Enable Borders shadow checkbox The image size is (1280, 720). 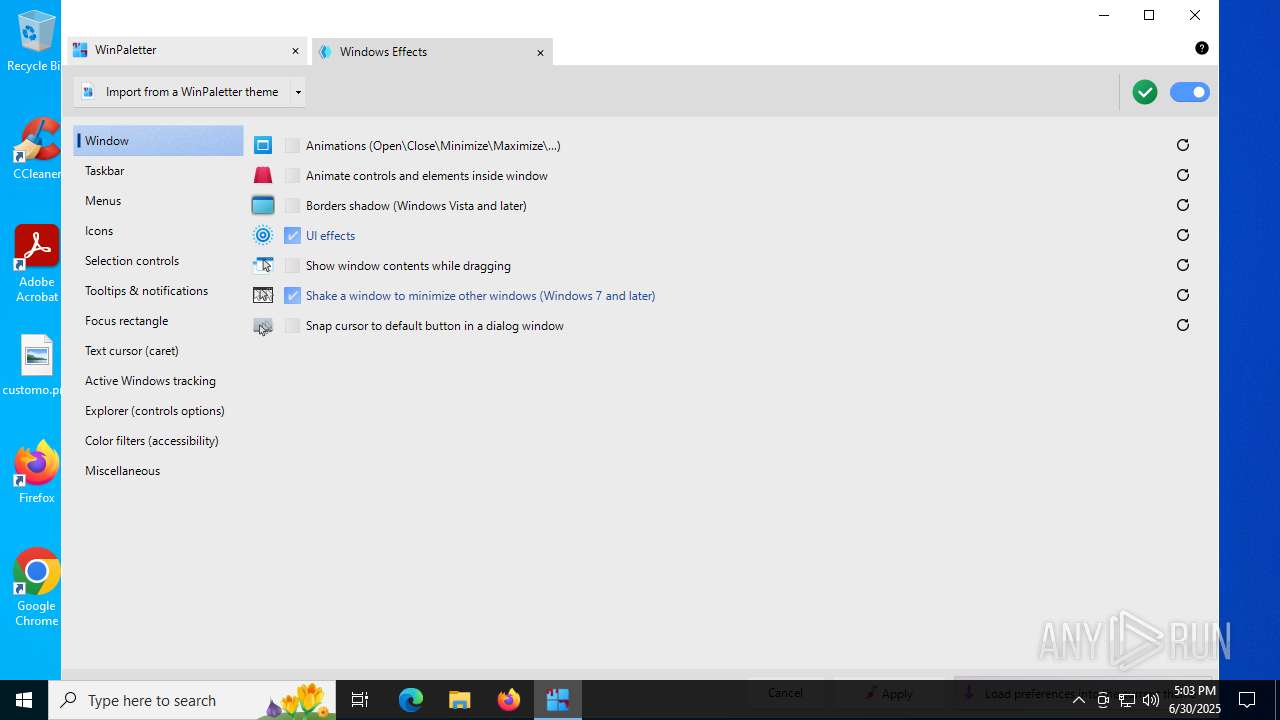point(292,205)
